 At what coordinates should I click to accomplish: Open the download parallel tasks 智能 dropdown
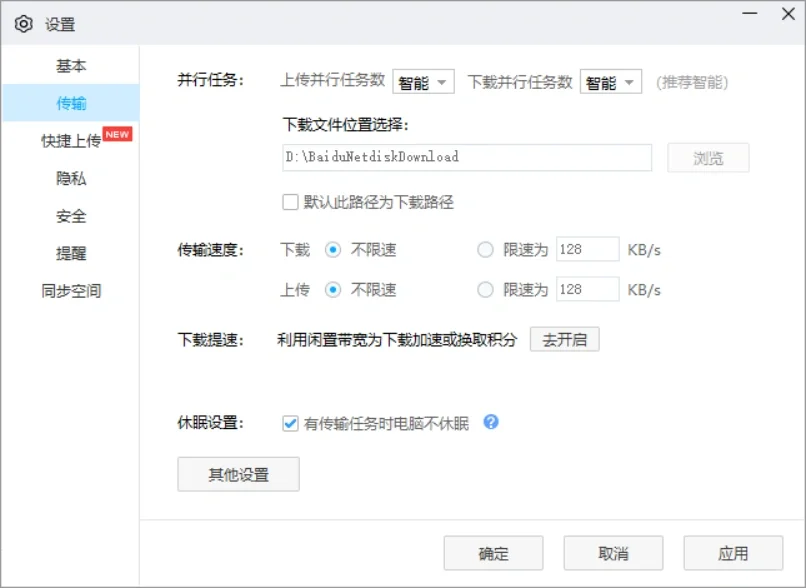[611, 82]
